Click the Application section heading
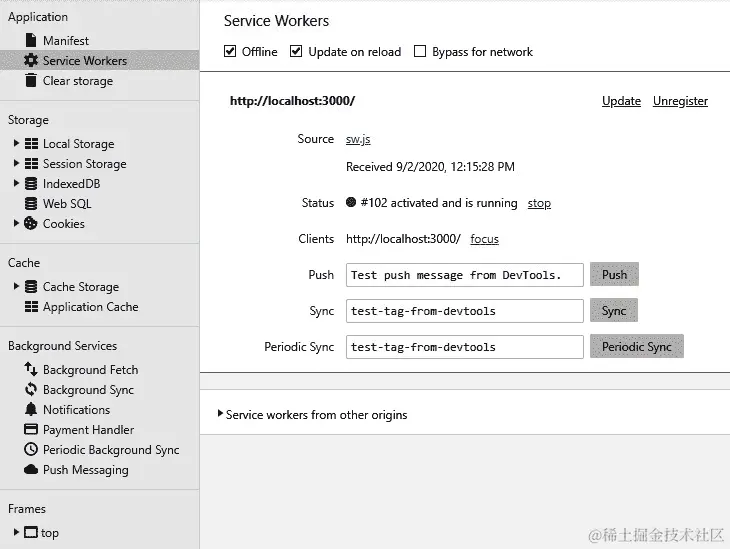Screen dimensions: 730x549 click(x=38, y=17)
